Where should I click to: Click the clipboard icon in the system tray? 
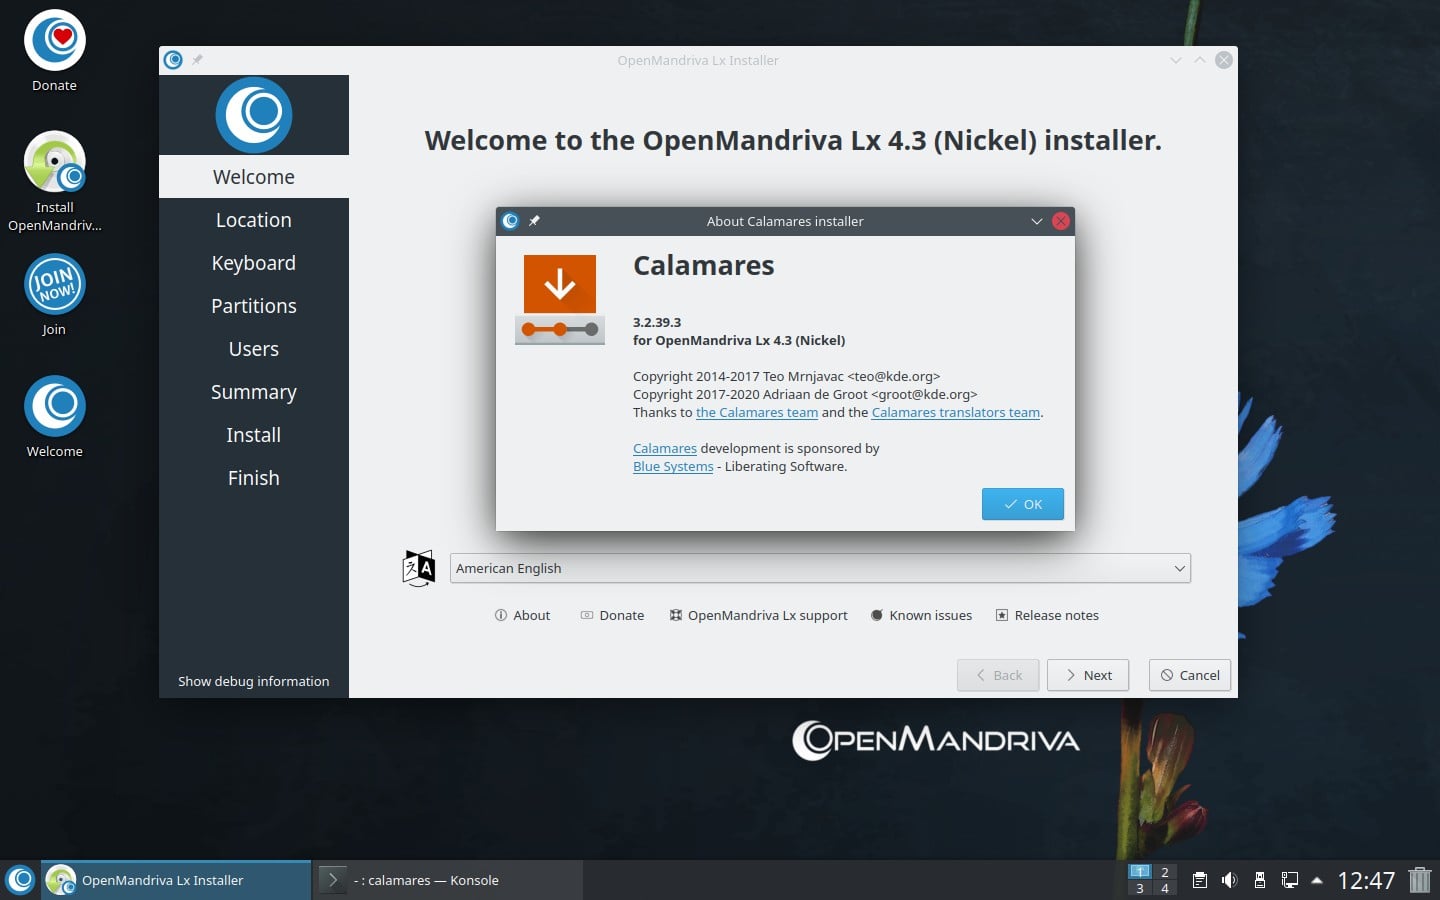click(x=1200, y=880)
